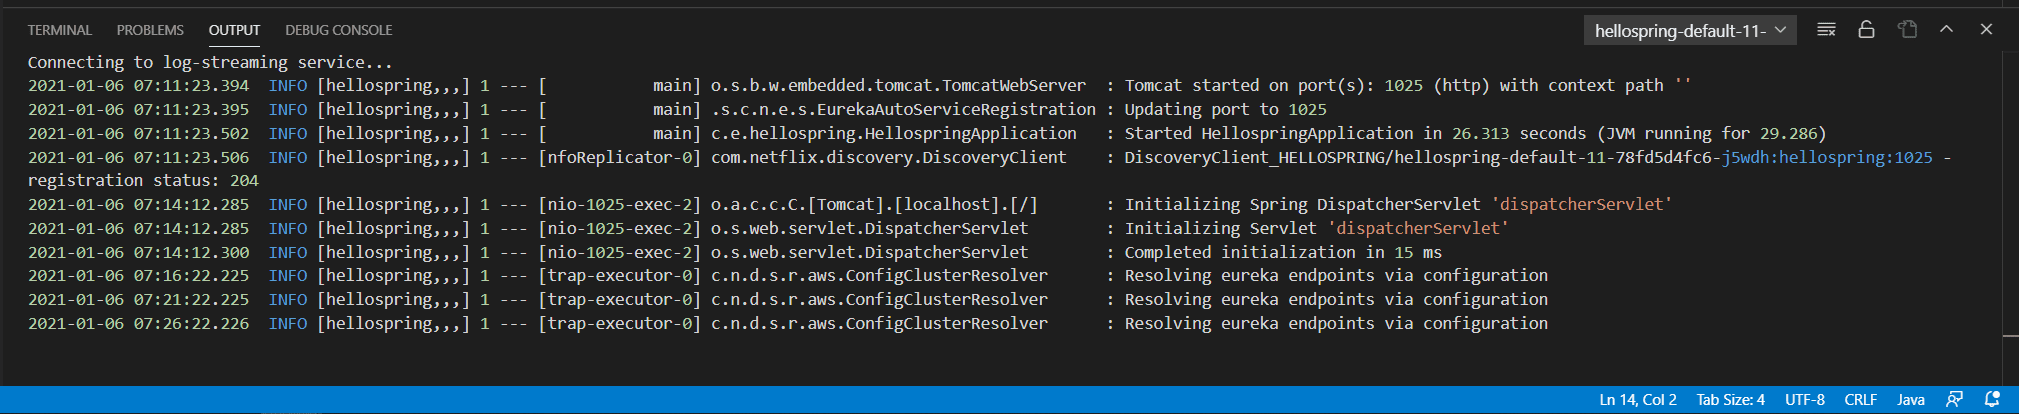Show notifications via the bell icon
Viewport: 2019px width, 414px height.
pos(1992,400)
